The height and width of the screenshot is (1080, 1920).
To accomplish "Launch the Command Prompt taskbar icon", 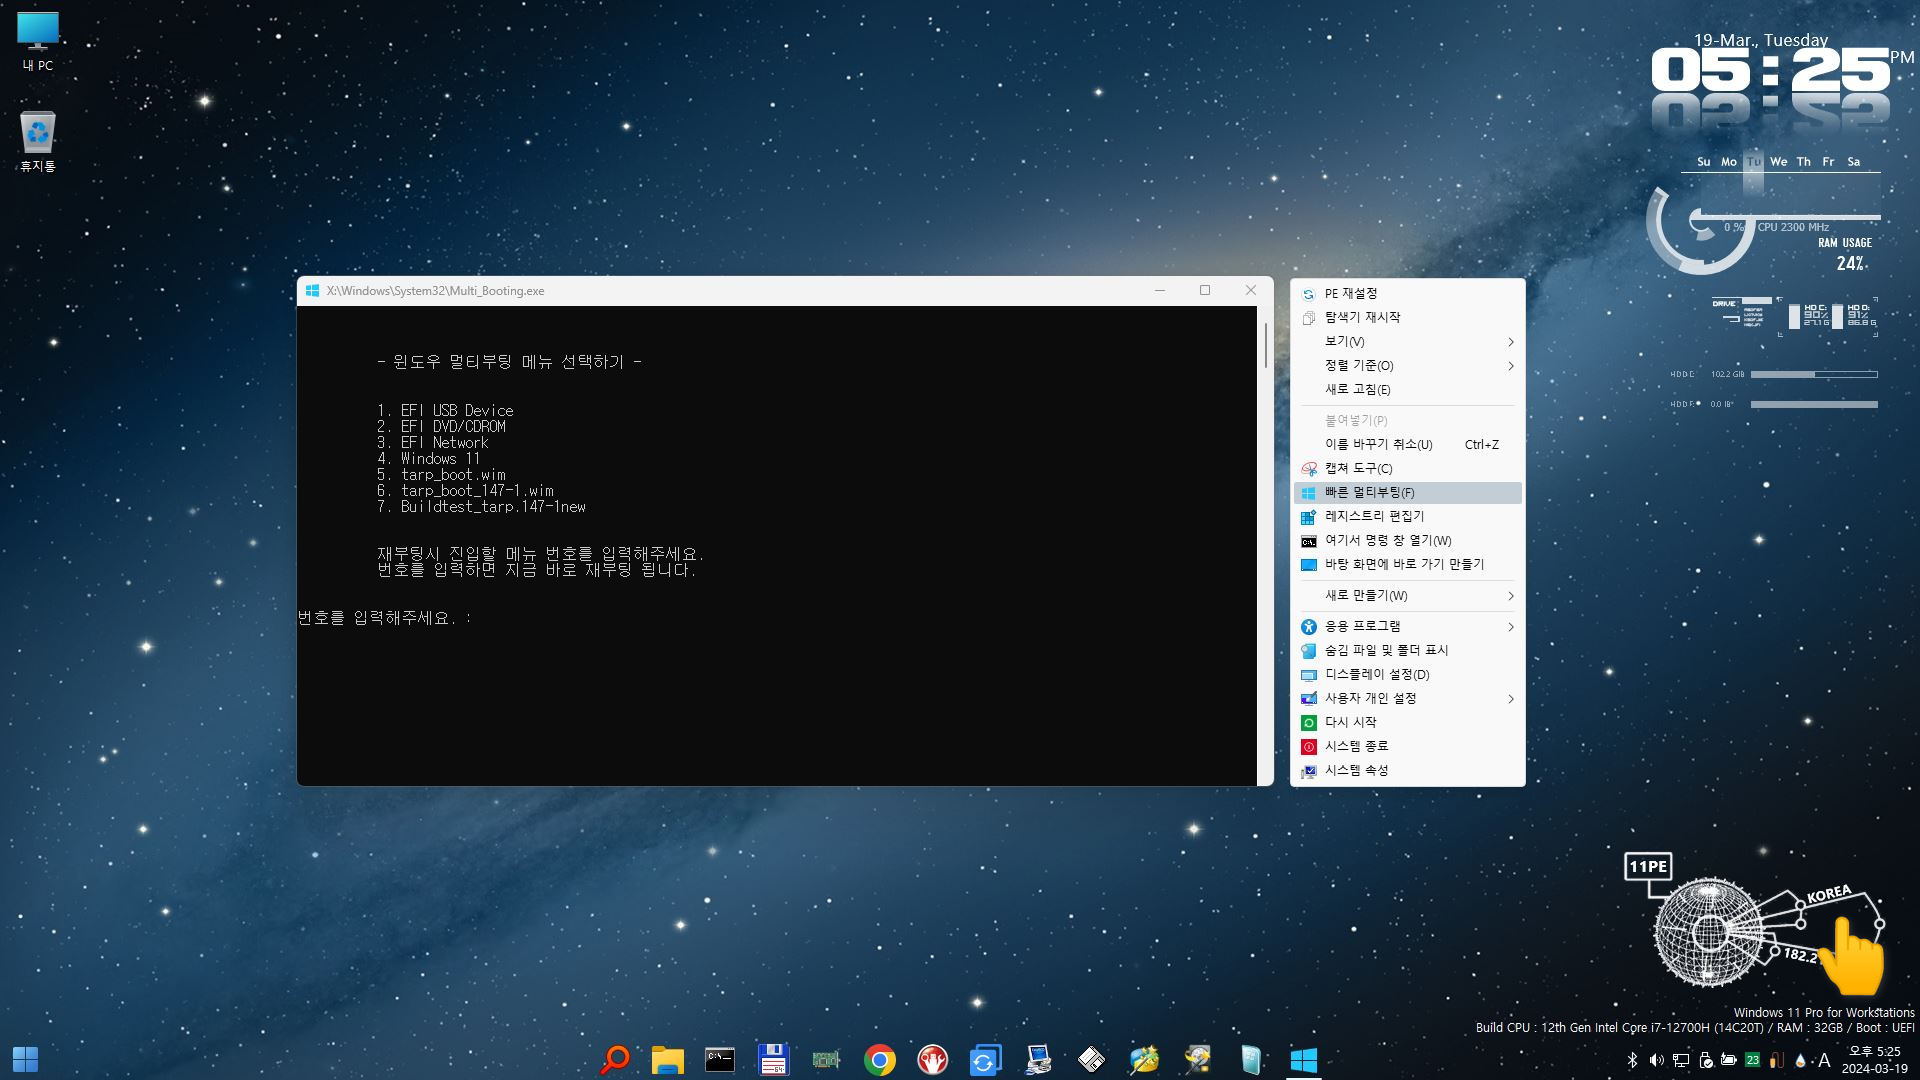I will click(x=720, y=1059).
